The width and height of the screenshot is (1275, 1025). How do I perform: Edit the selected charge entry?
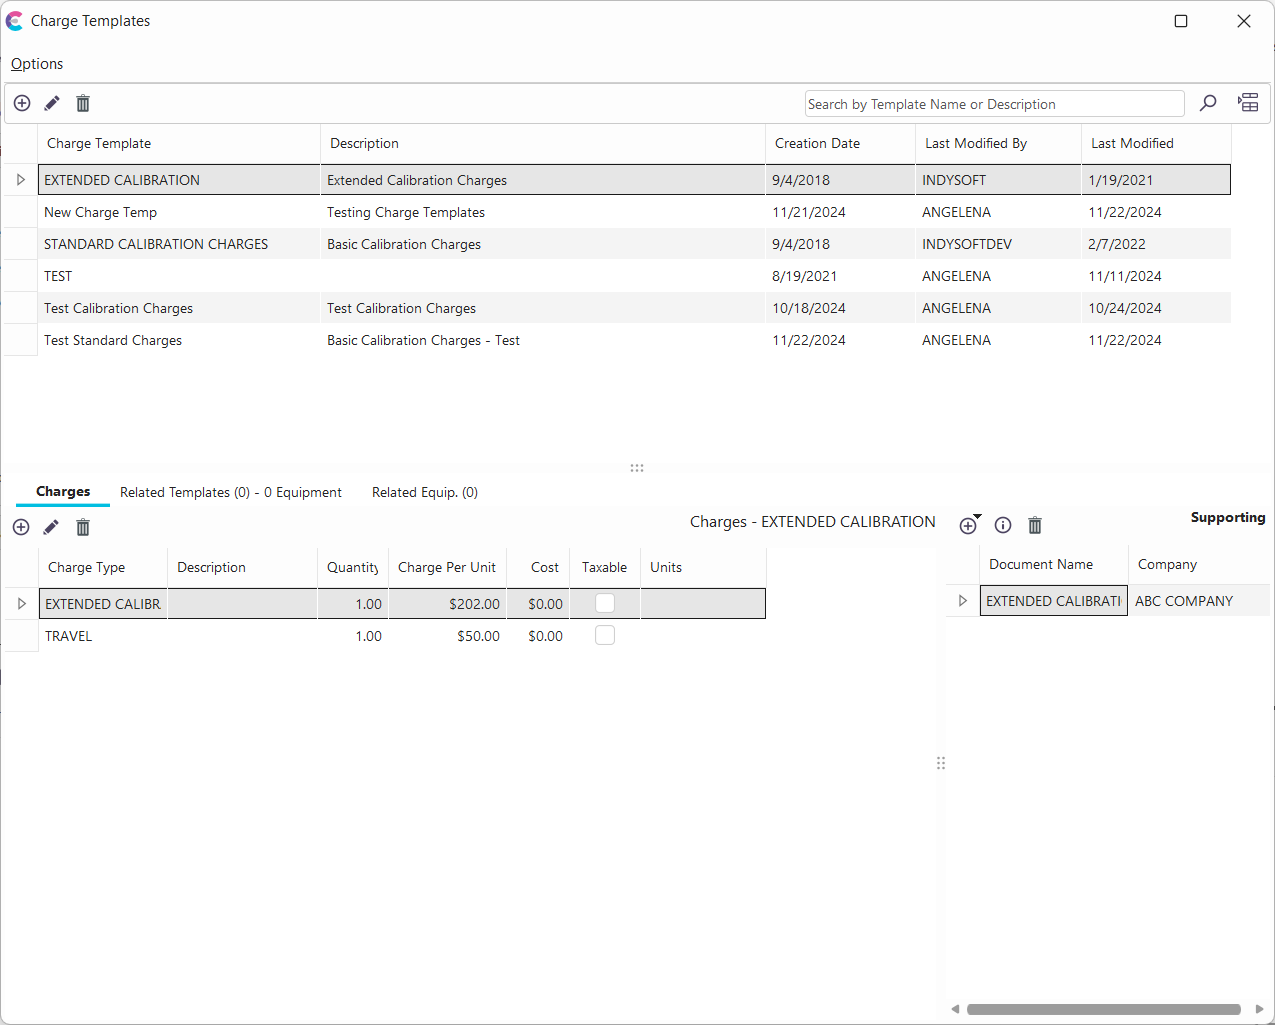51,527
